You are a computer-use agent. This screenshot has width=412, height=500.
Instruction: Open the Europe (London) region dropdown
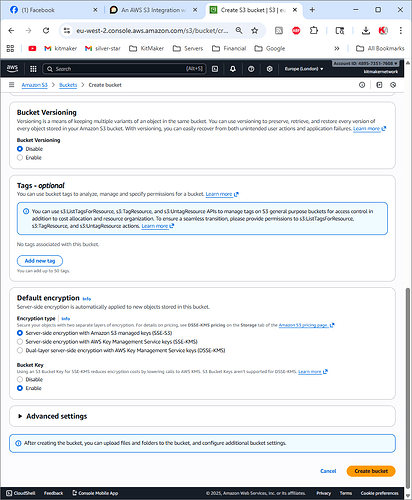click(304, 69)
